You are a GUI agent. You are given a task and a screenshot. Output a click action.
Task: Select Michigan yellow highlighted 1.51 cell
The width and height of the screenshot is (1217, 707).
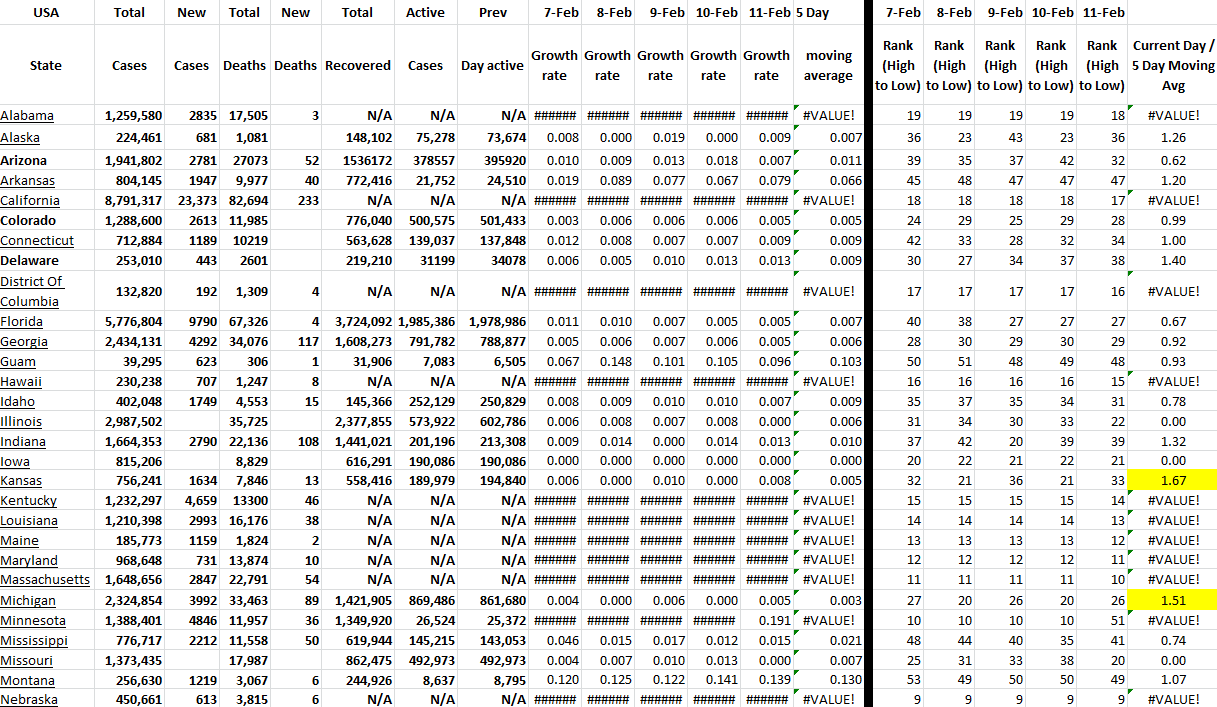click(x=1173, y=600)
